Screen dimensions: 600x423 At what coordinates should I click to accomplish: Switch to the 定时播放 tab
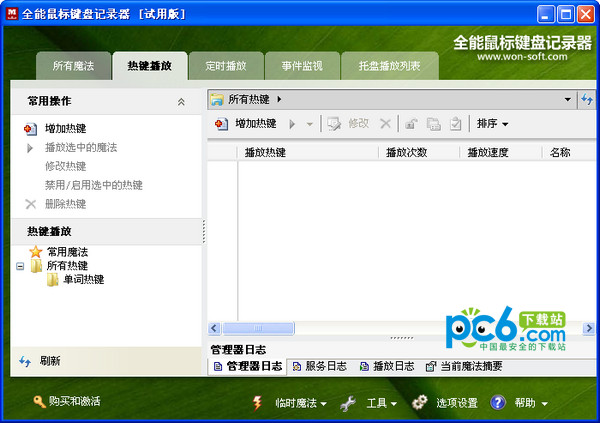pos(226,66)
